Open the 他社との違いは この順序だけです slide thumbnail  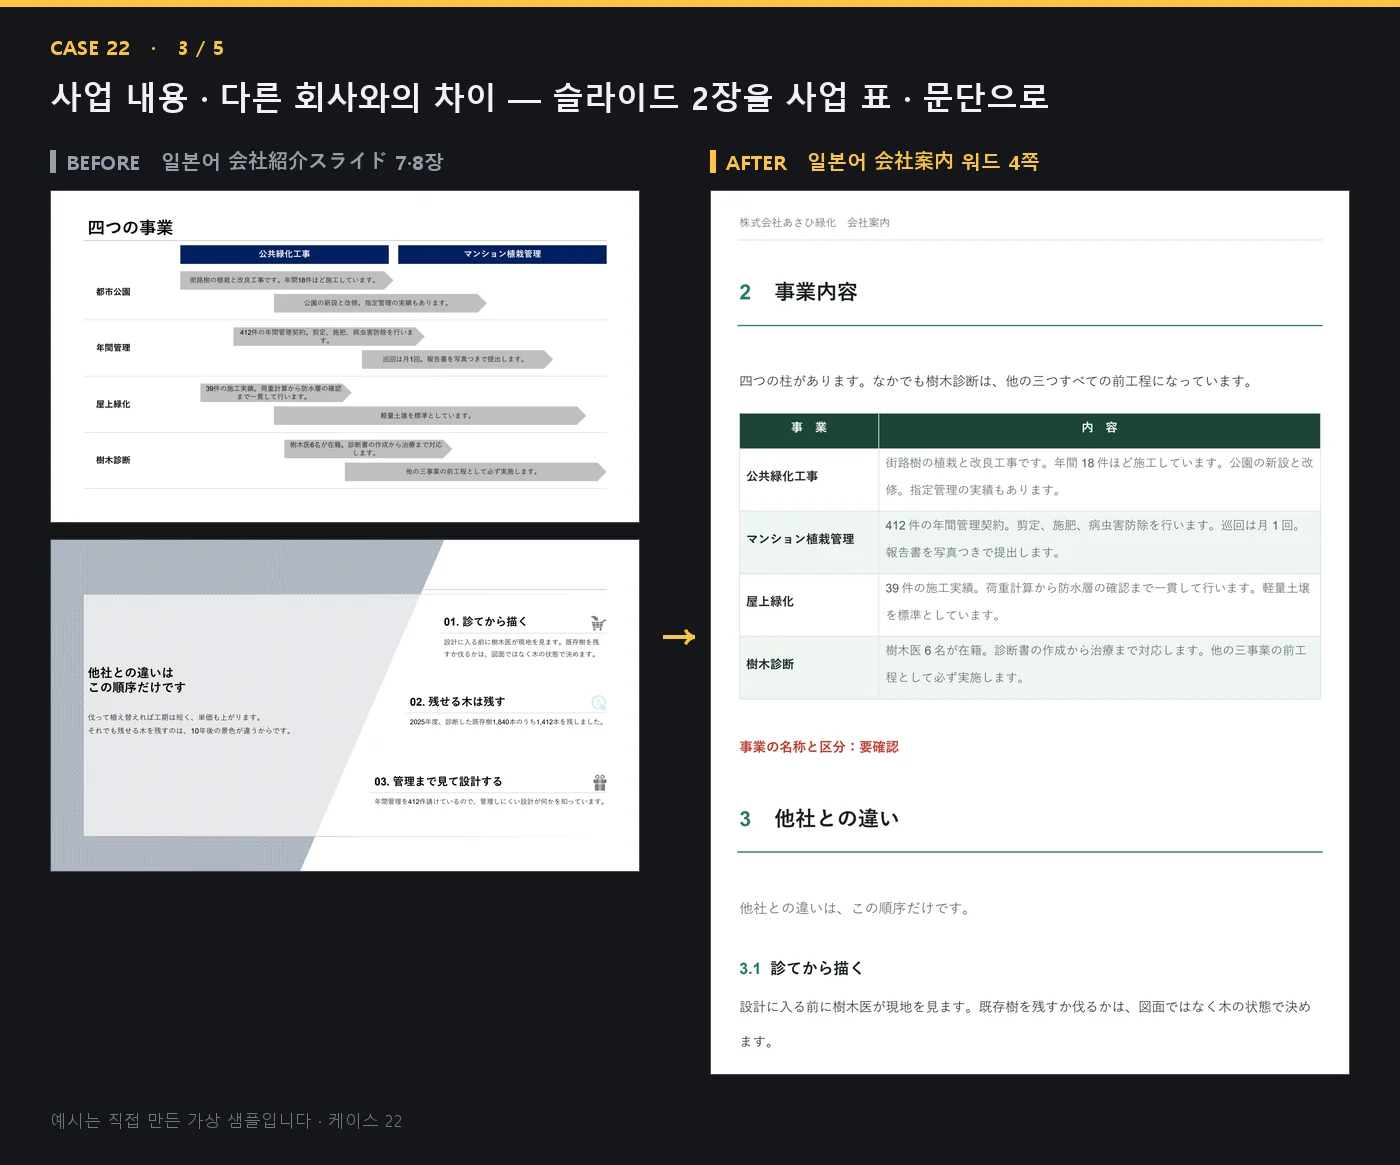345,705
